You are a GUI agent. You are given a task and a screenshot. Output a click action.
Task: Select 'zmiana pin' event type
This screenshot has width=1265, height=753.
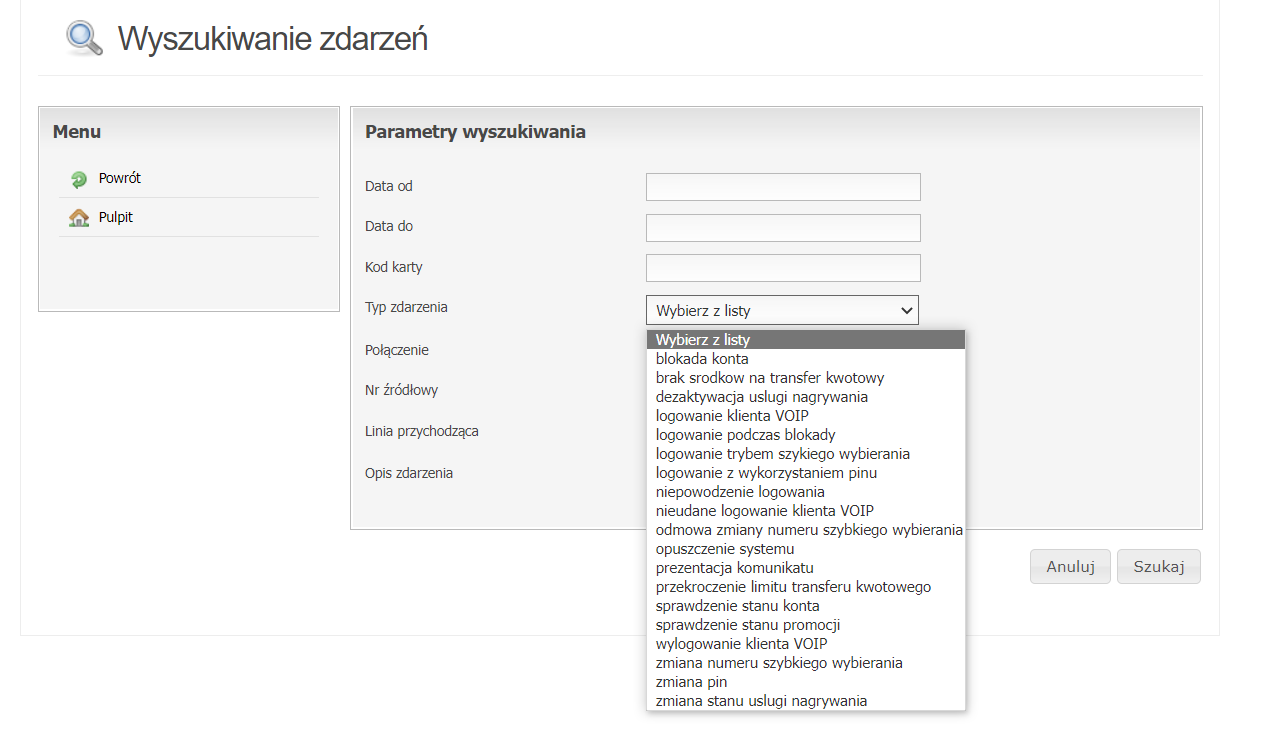pos(806,682)
